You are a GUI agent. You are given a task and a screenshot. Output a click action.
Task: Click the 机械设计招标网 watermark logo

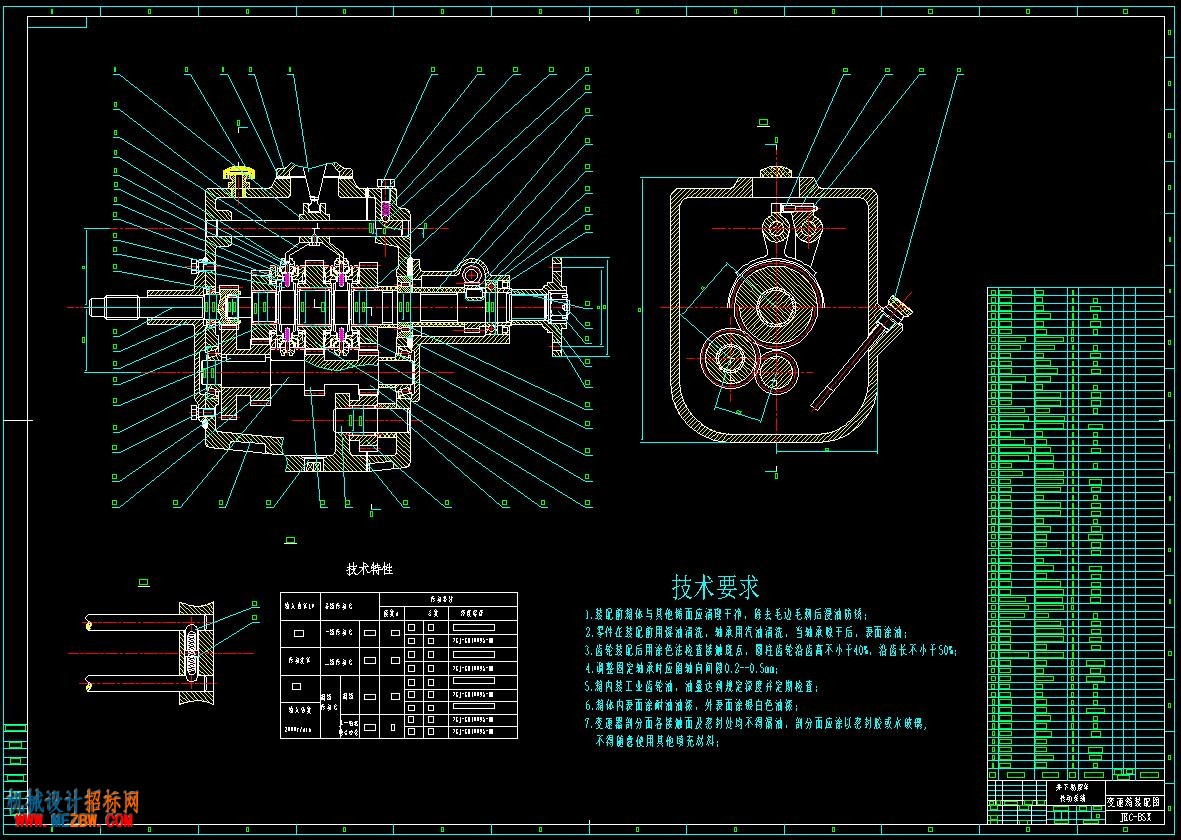click(x=72, y=801)
